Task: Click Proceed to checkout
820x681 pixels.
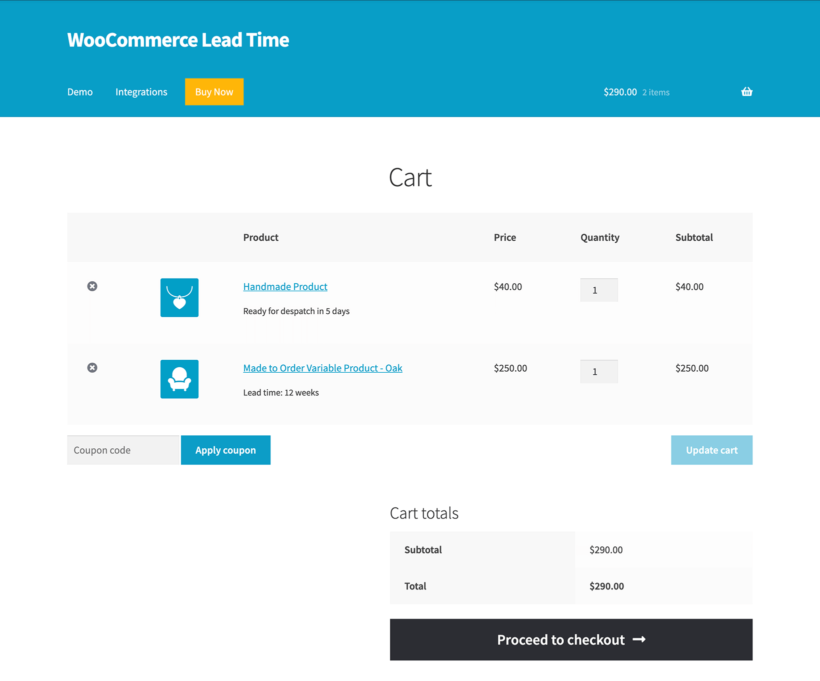Action: (571, 639)
